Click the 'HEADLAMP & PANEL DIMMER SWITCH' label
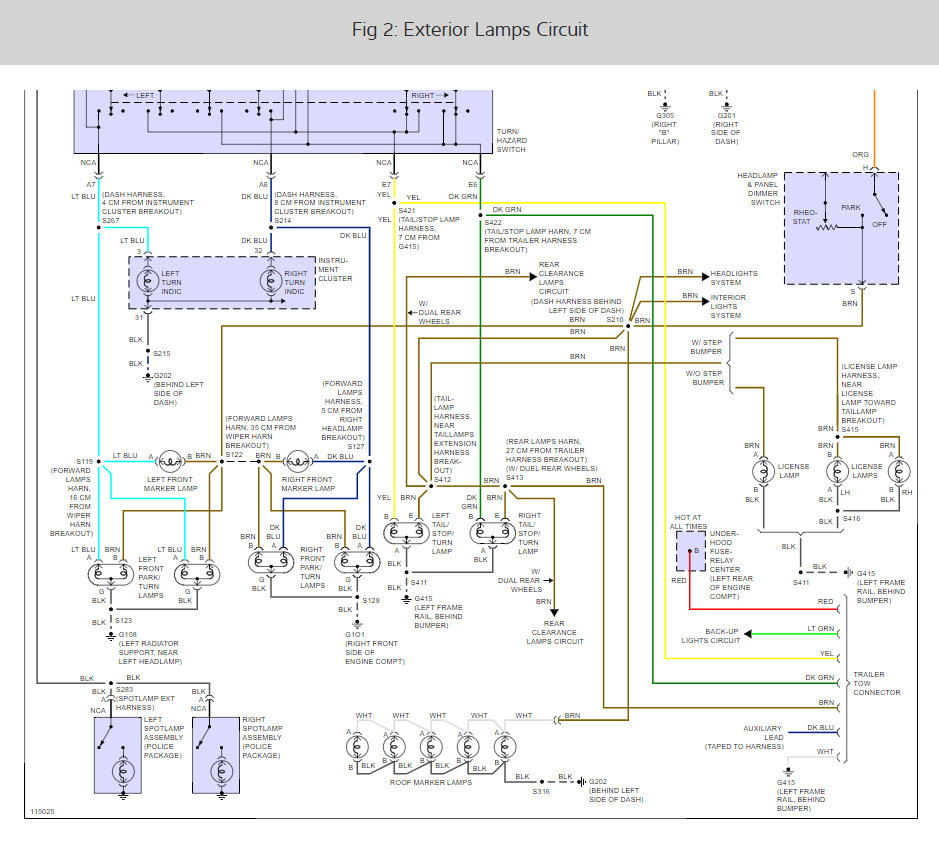The image size is (939, 843). click(x=758, y=189)
